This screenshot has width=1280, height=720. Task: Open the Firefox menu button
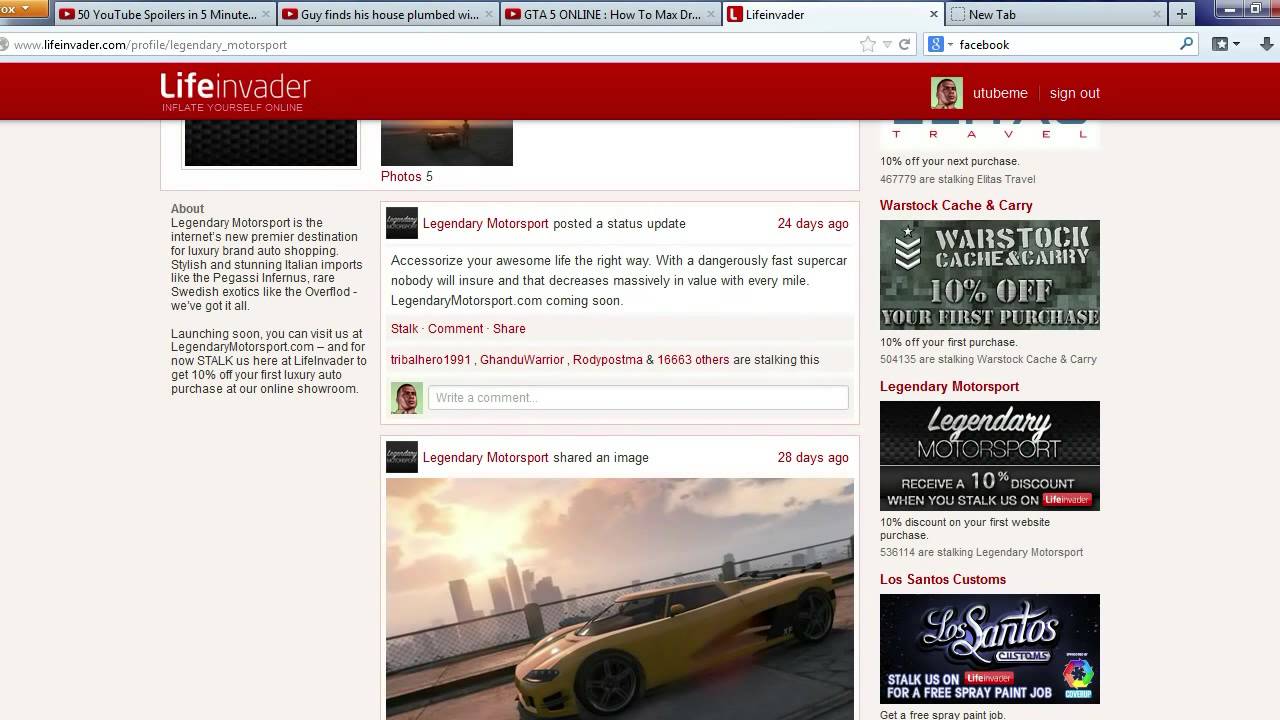click(23, 10)
